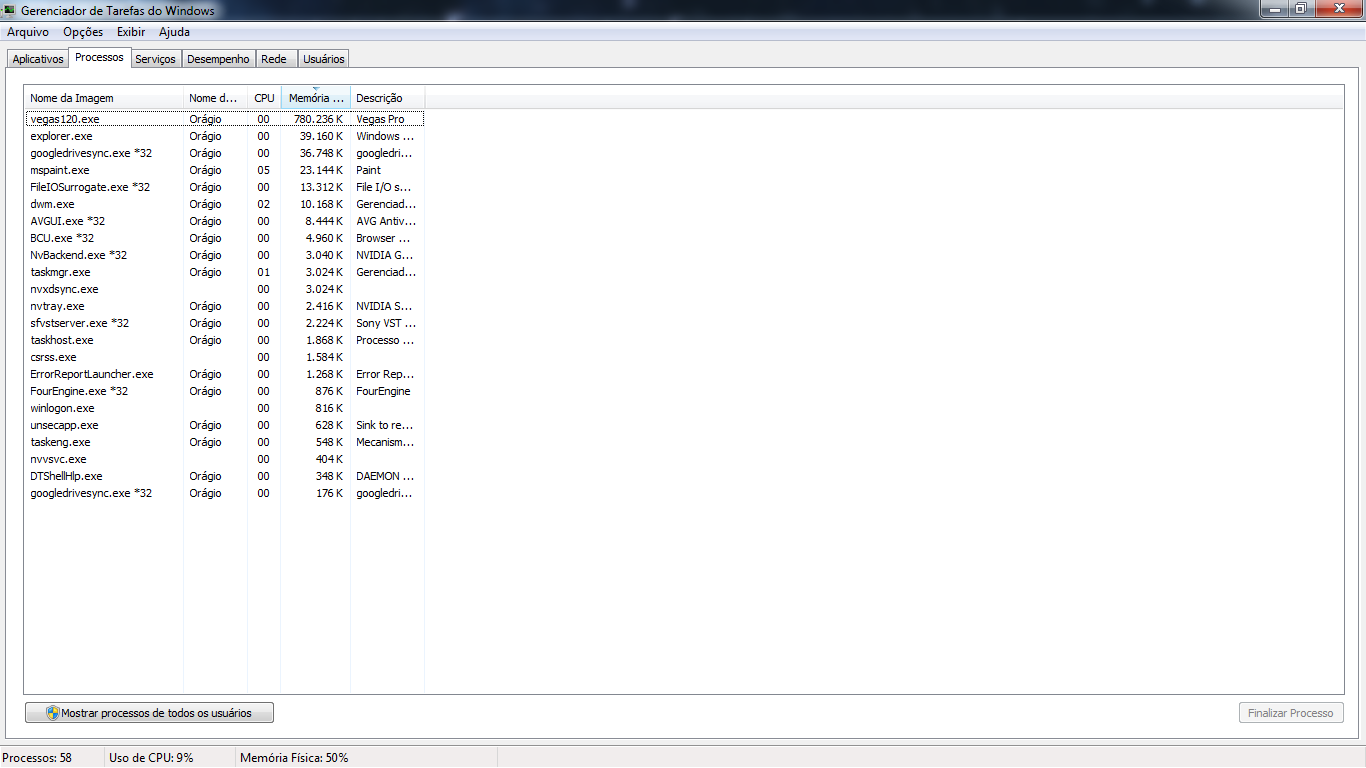Open the Desempenho tab

click(218, 59)
